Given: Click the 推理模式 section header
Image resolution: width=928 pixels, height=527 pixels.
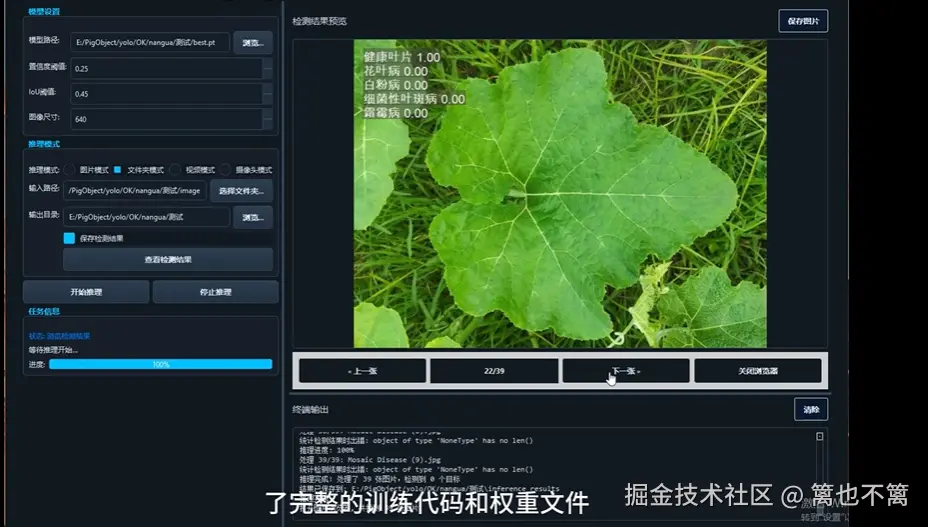Looking at the screenshot, I should pos(44,144).
